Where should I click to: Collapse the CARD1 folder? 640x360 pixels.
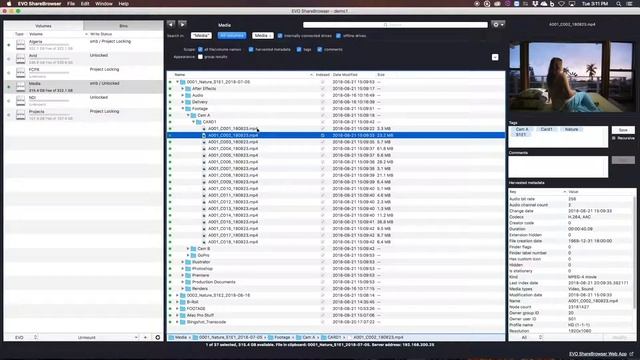pyautogui.click(x=193, y=122)
